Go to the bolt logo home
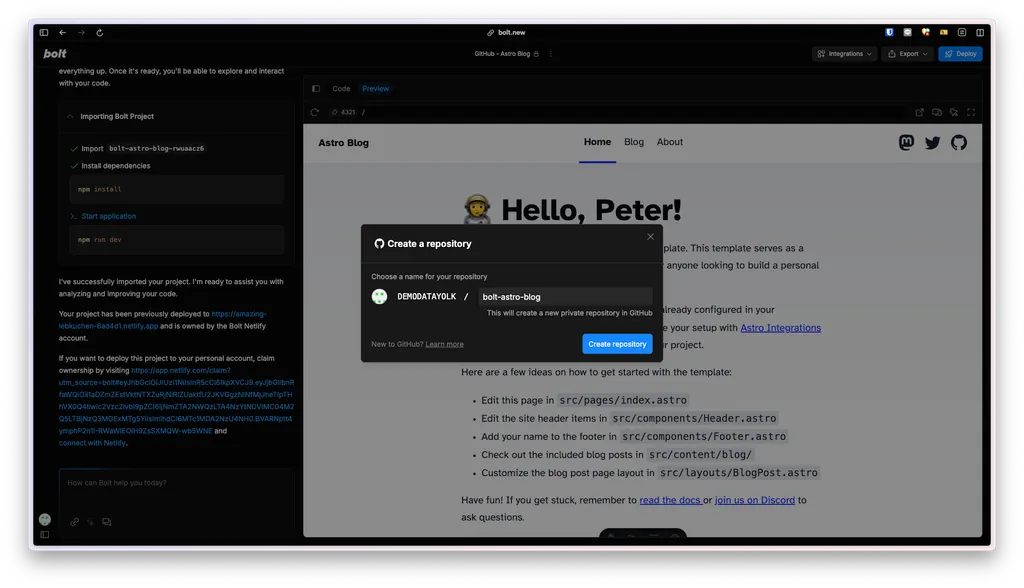Screen dimensions: 1024x588 [x=55, y=54]
